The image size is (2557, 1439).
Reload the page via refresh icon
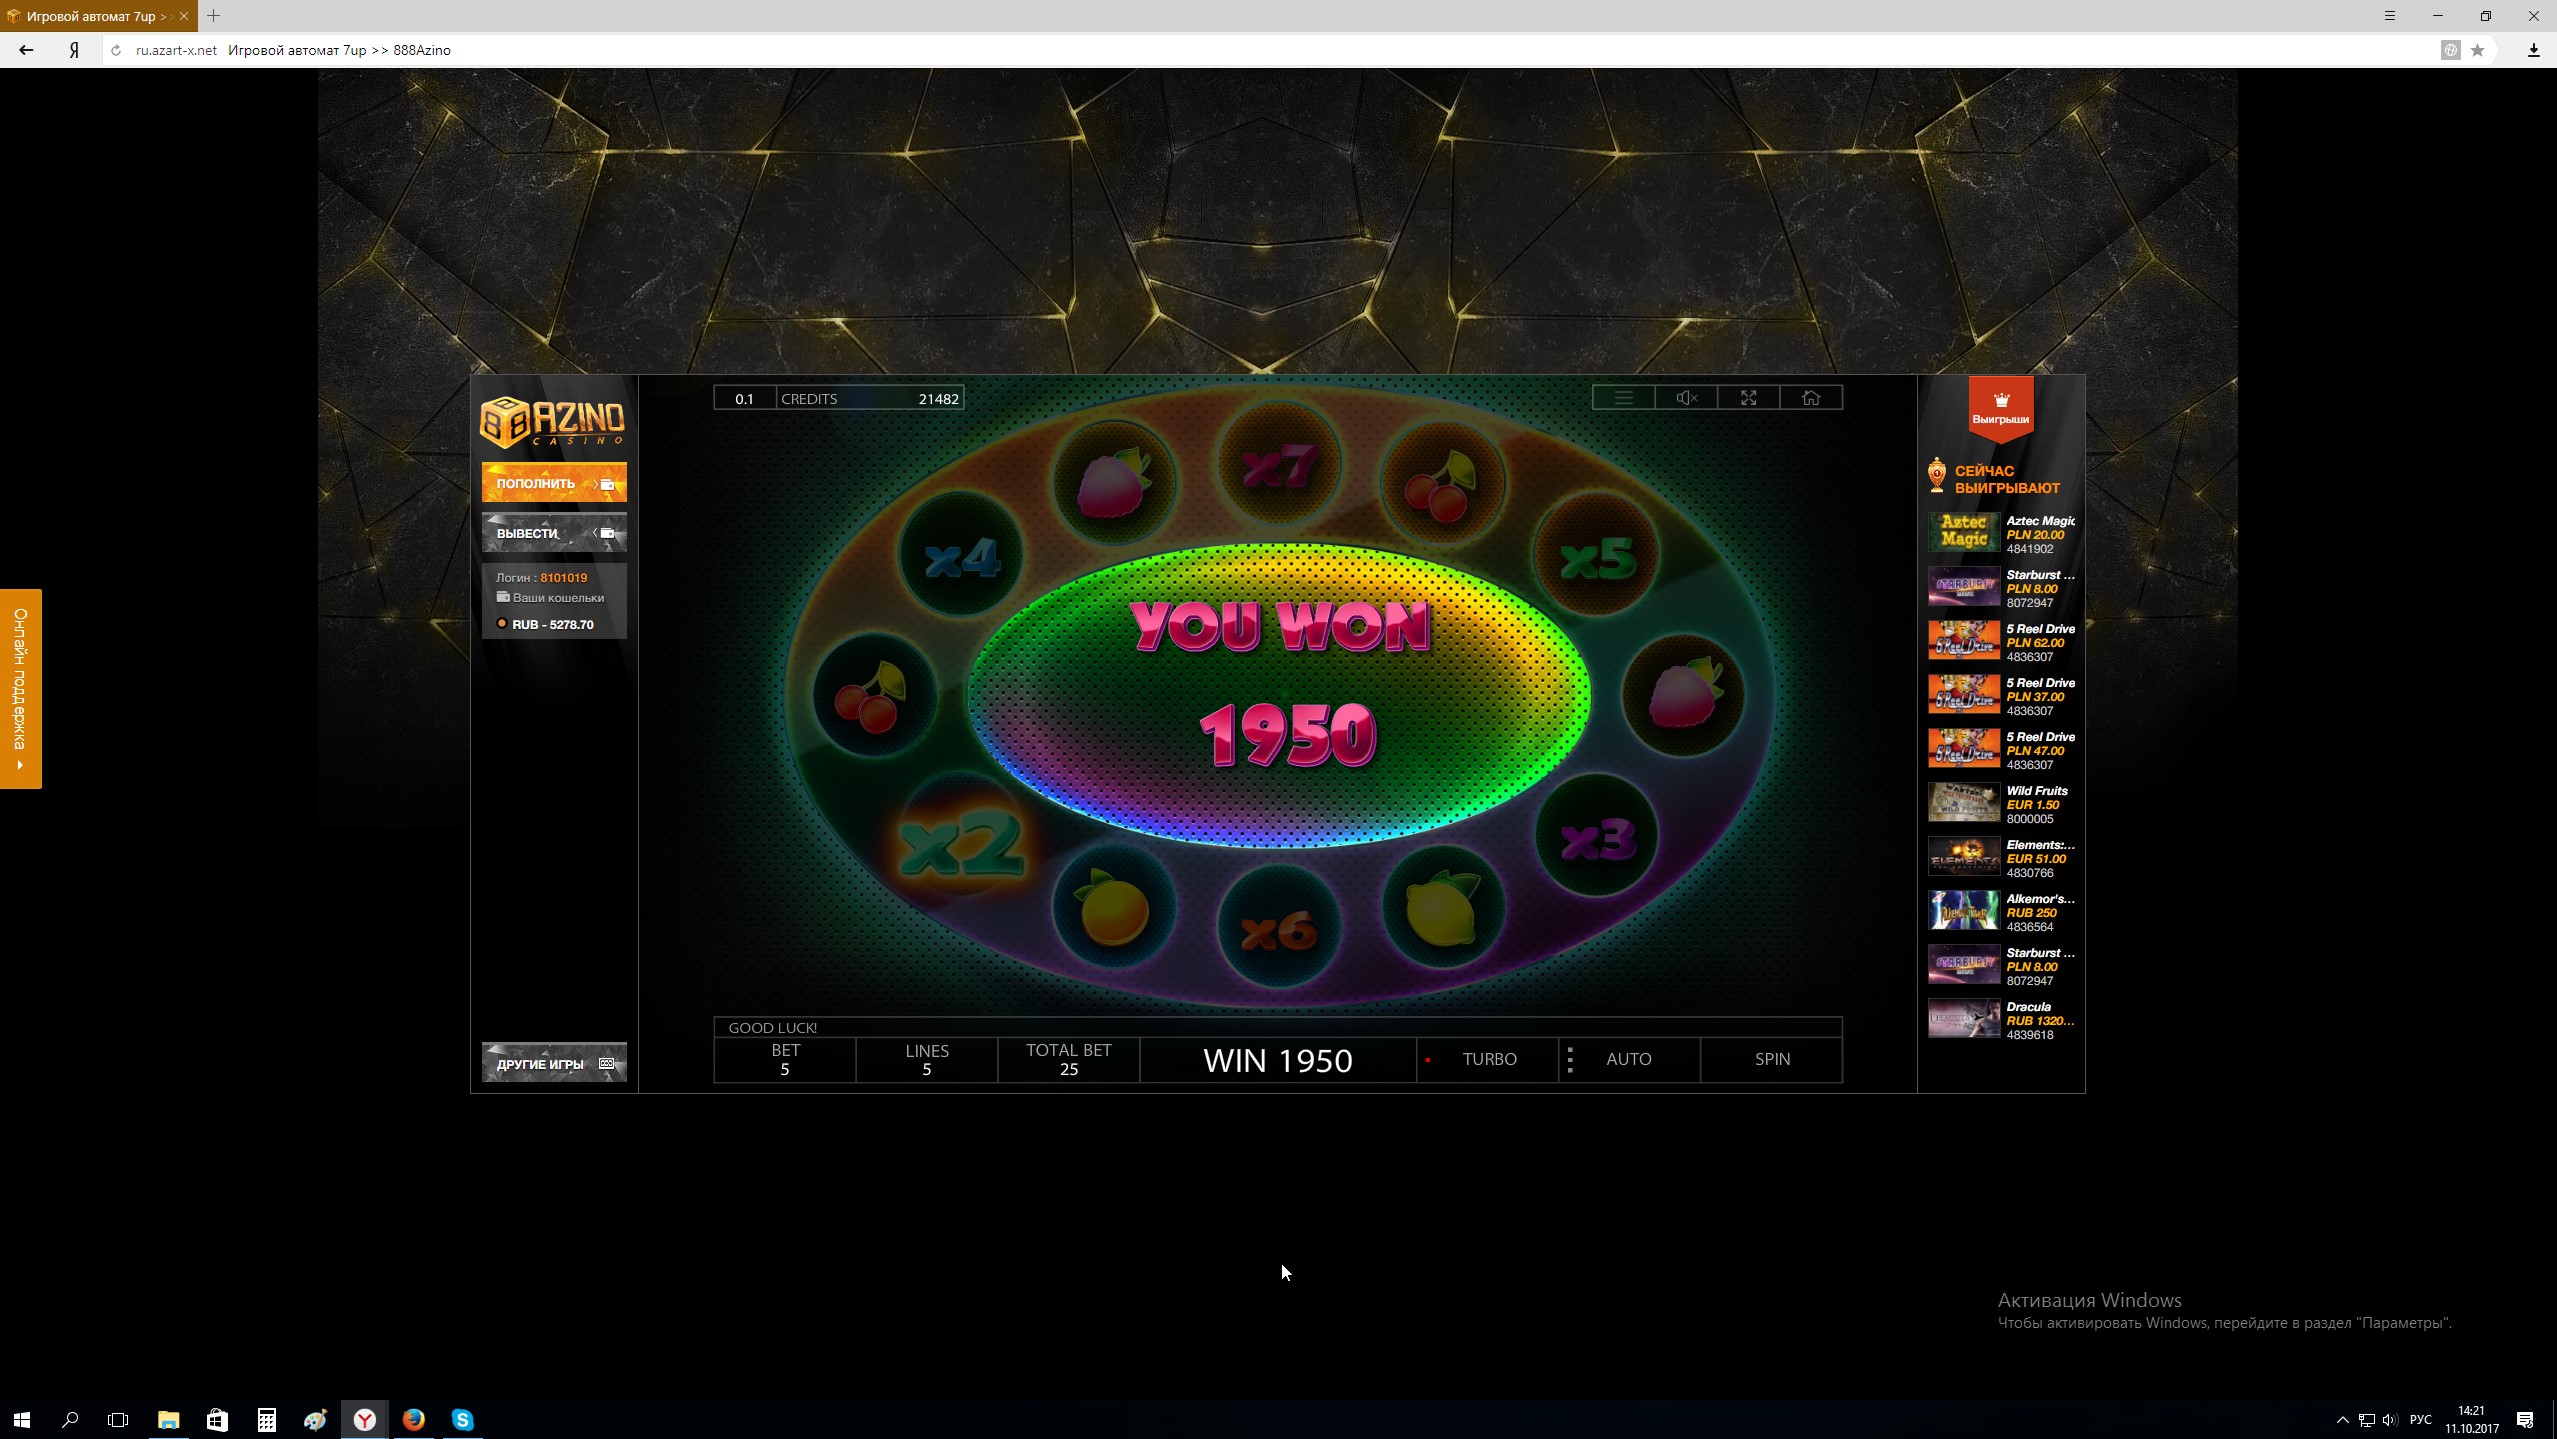coord(116,50)
